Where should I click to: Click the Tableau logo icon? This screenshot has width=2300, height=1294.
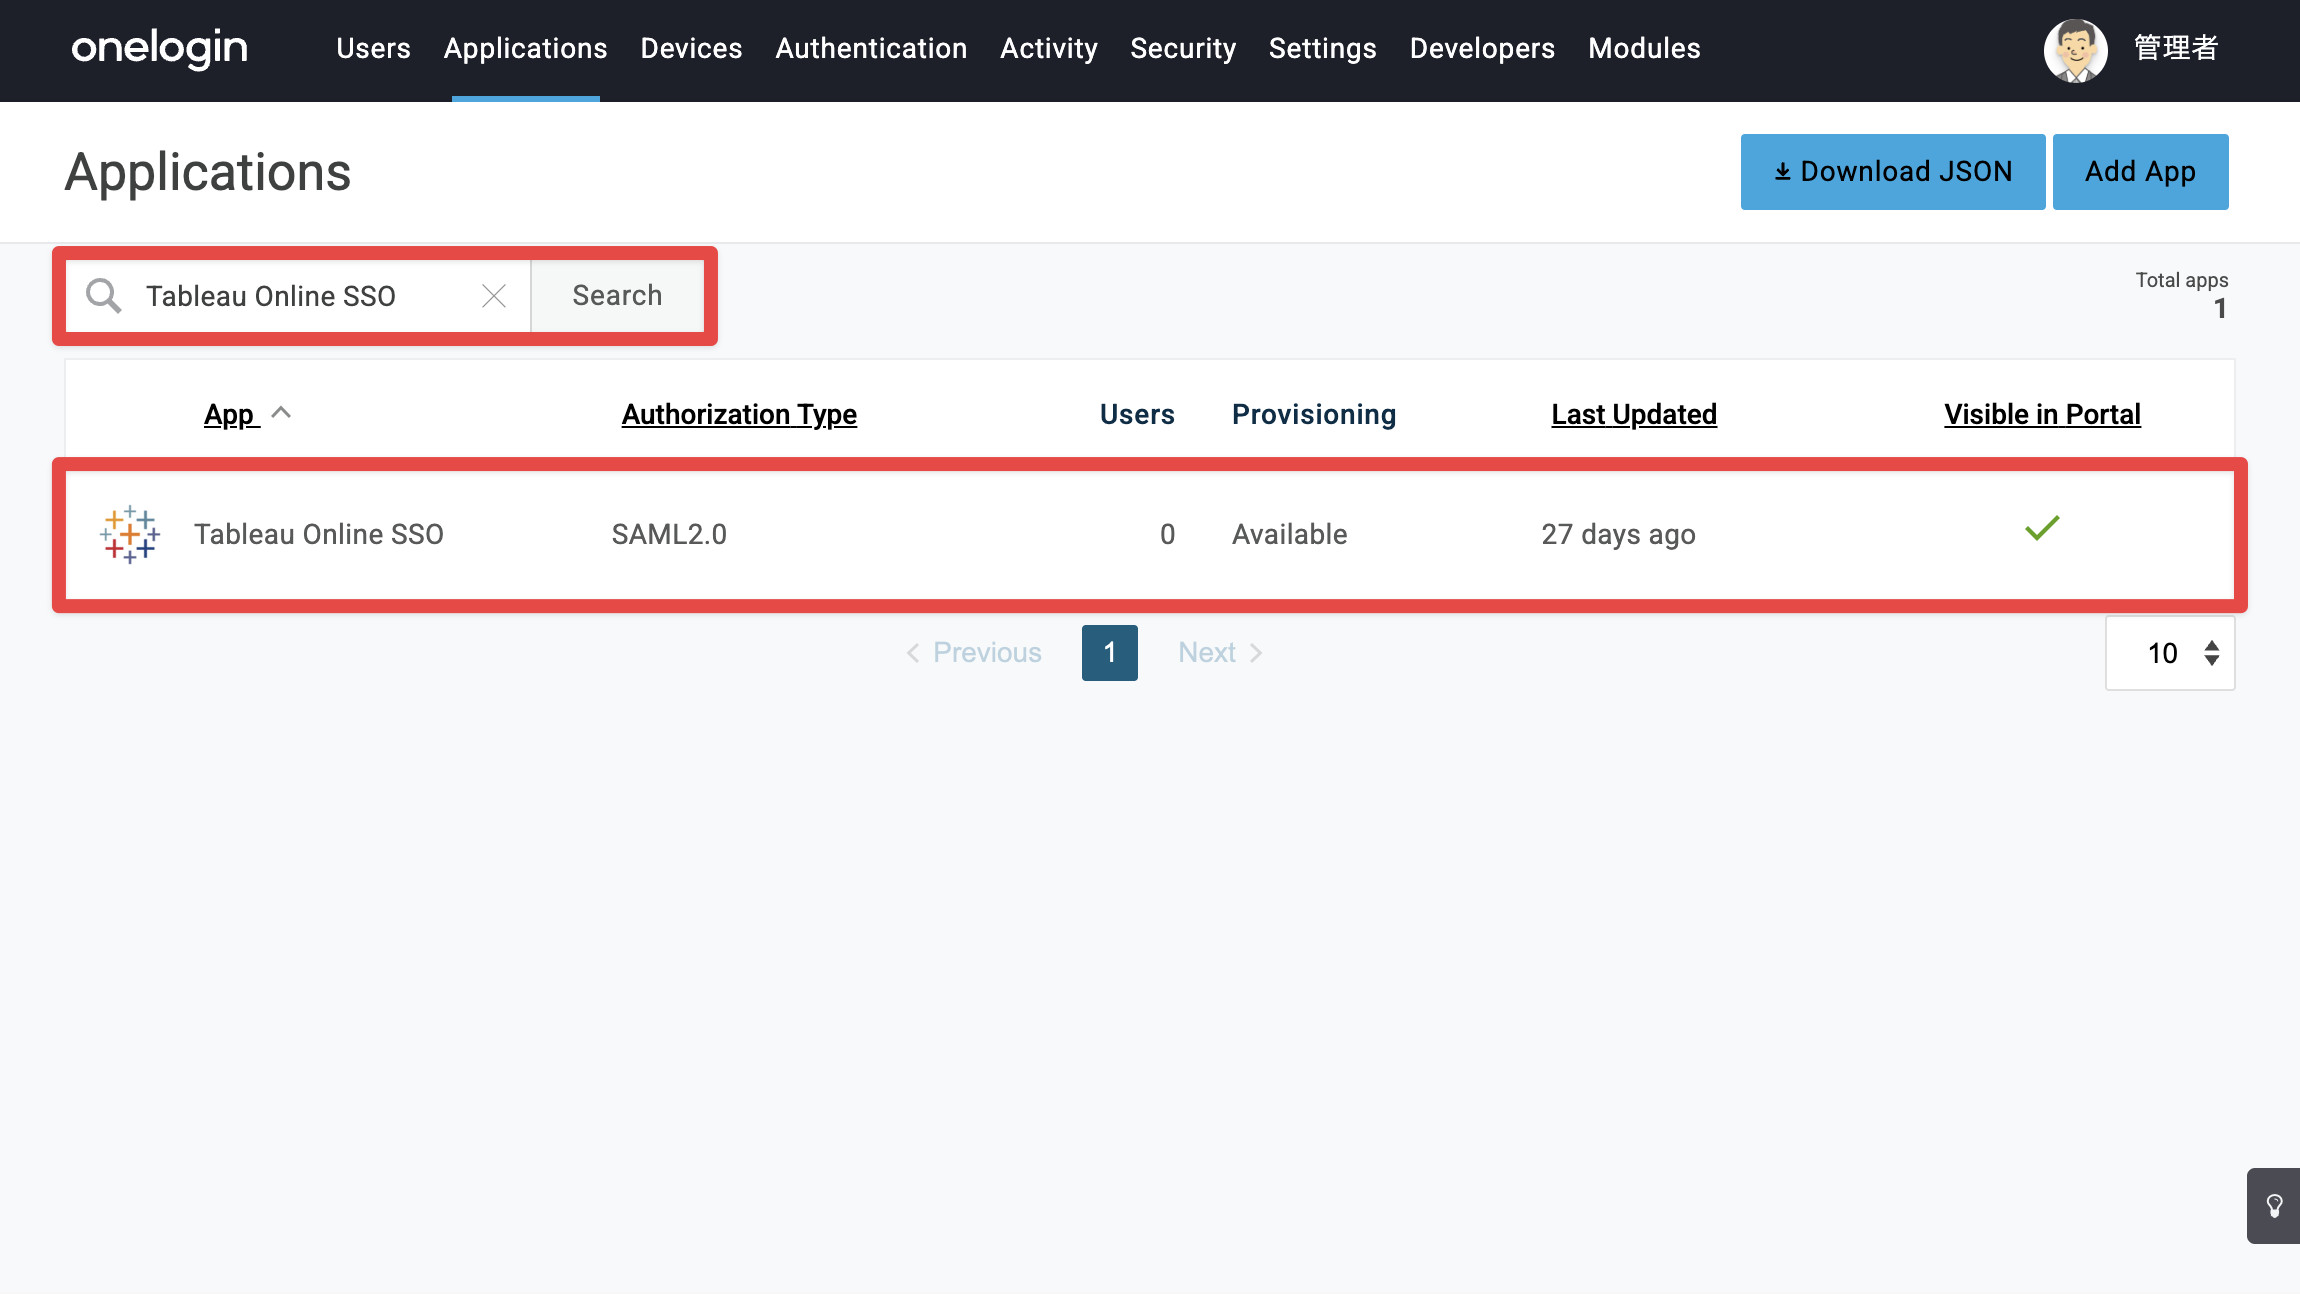click(x=130, y=534)
